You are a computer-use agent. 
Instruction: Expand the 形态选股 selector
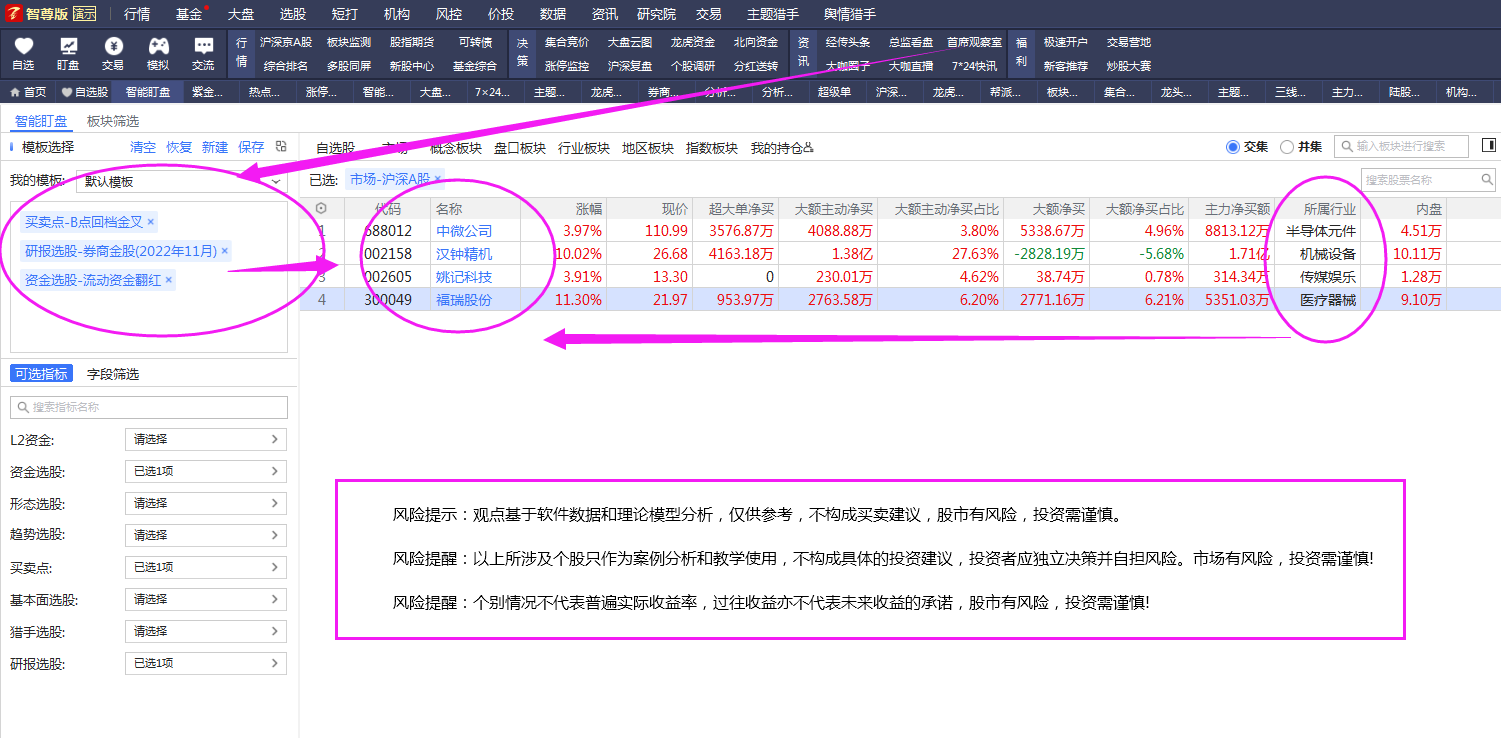206,503
